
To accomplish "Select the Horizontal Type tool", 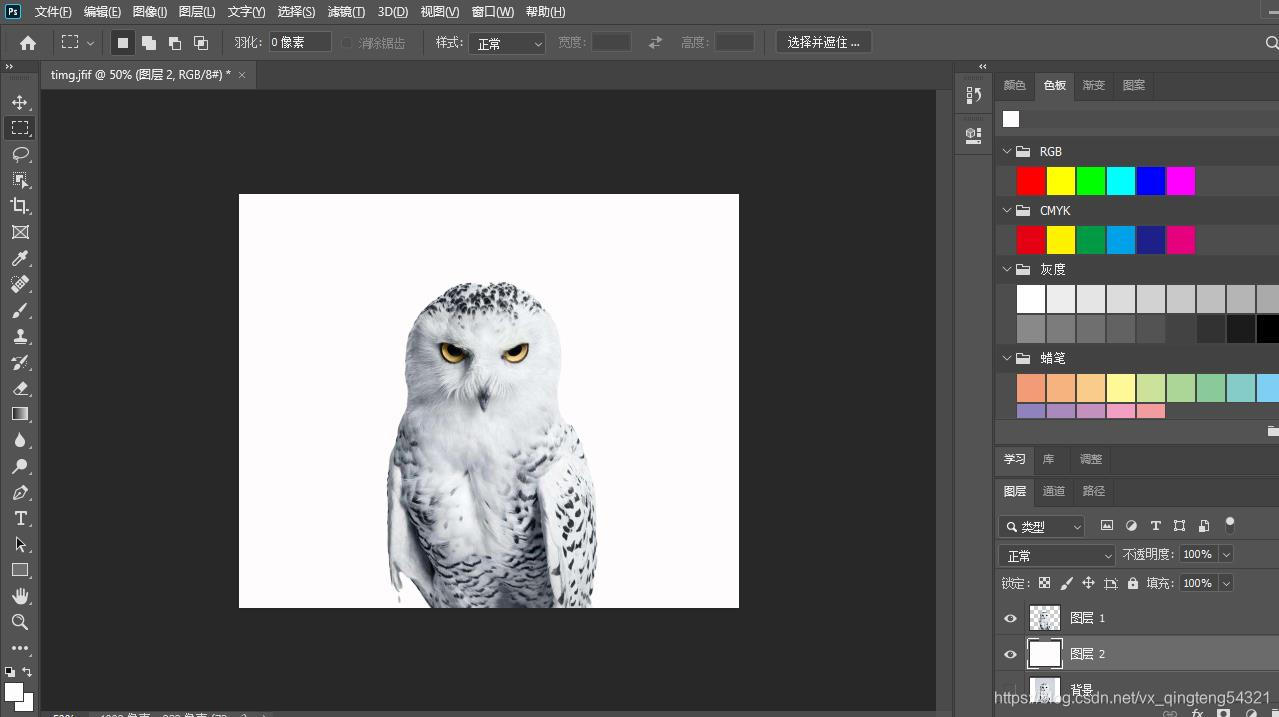I will point(20,518).
